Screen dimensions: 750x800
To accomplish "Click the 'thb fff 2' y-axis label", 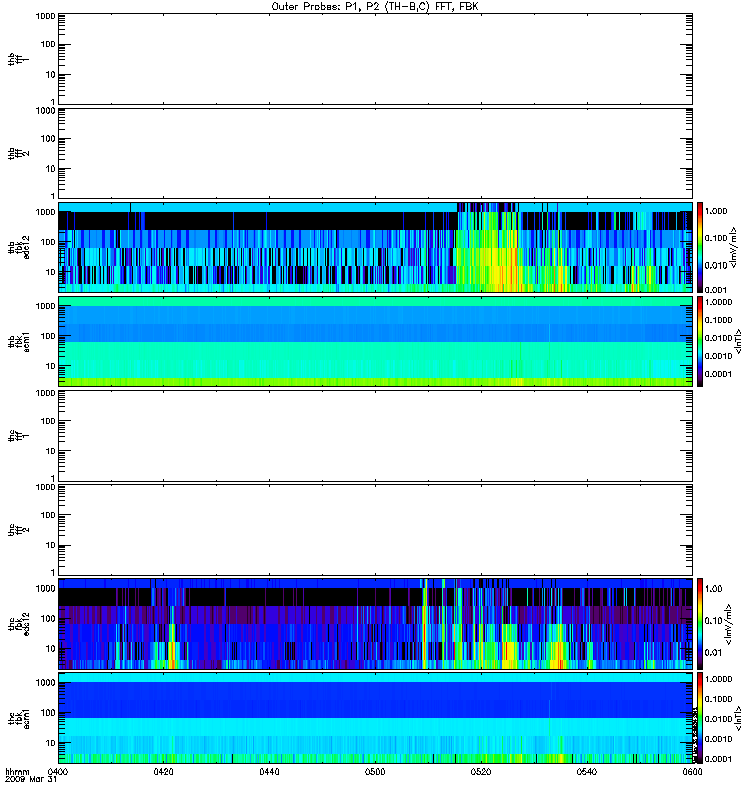I will (19, 153).
